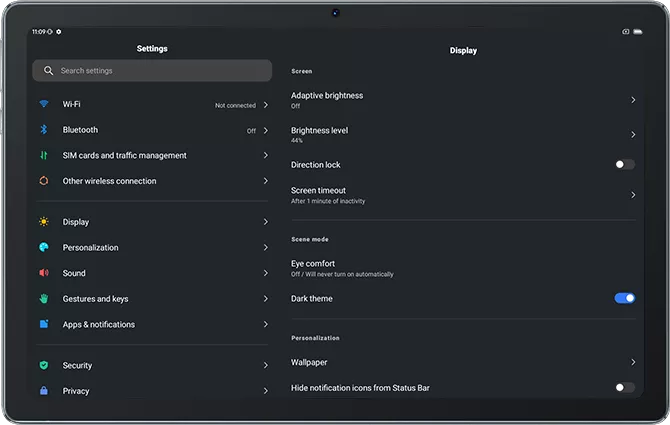Tap the SIM cards traffic management icon
Image resolution: width=670 pixels, height=425 pixels.
(x=44, y=156)
